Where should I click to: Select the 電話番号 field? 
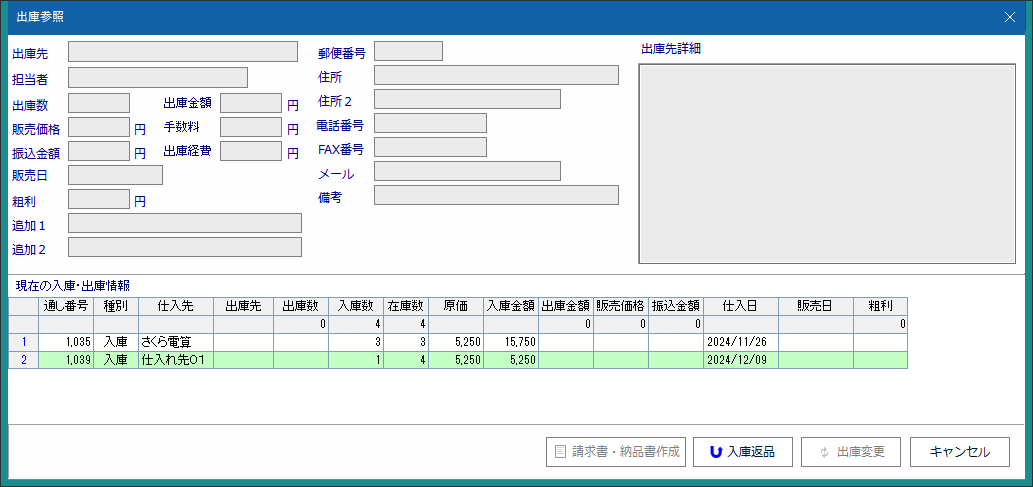[430, 124]
